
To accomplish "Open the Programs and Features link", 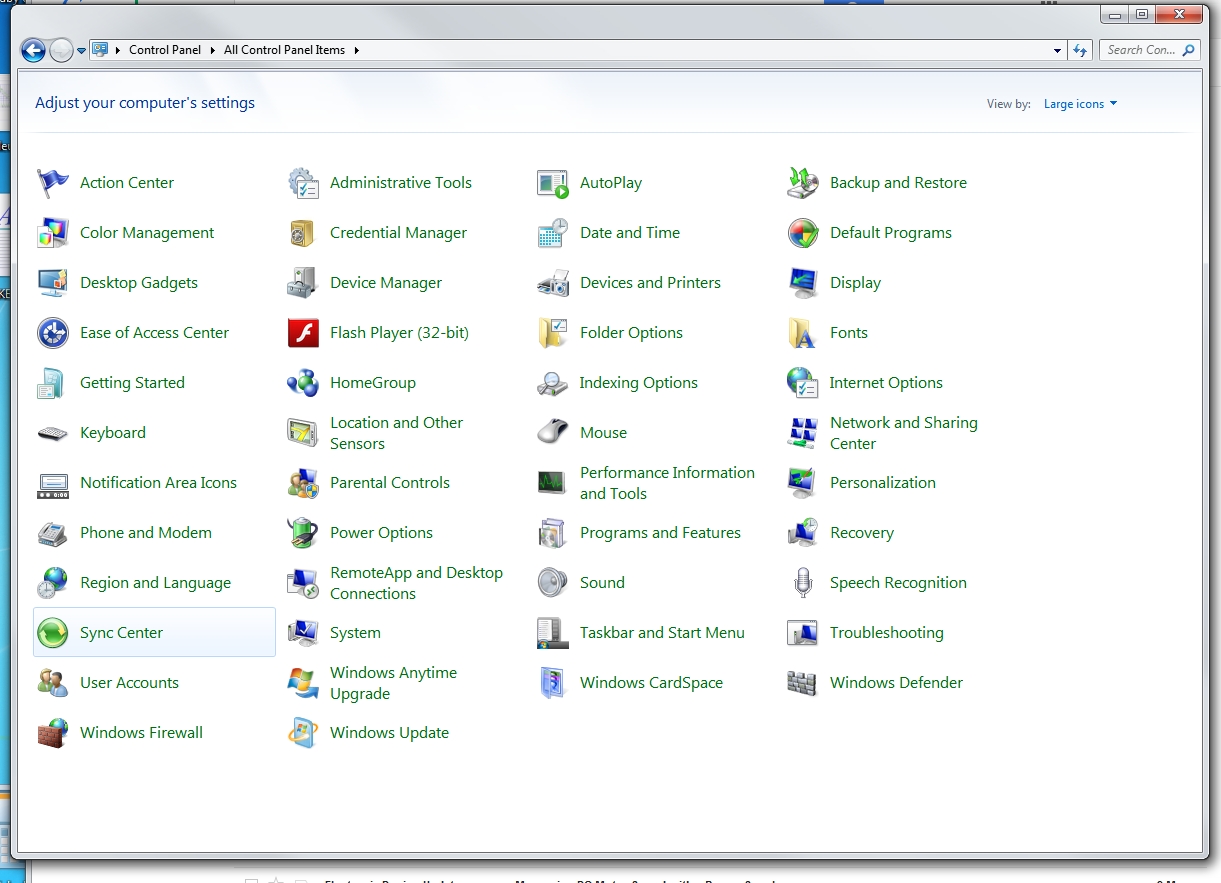I will tap(660, 533).
